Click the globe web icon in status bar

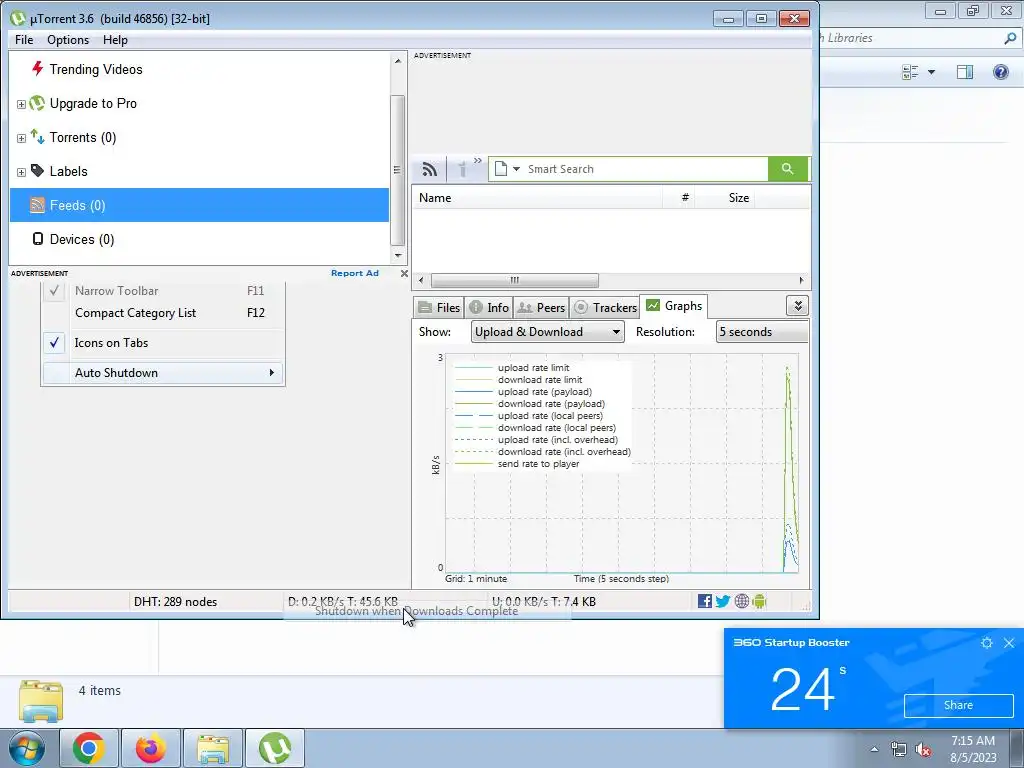[x=741, y=601]
